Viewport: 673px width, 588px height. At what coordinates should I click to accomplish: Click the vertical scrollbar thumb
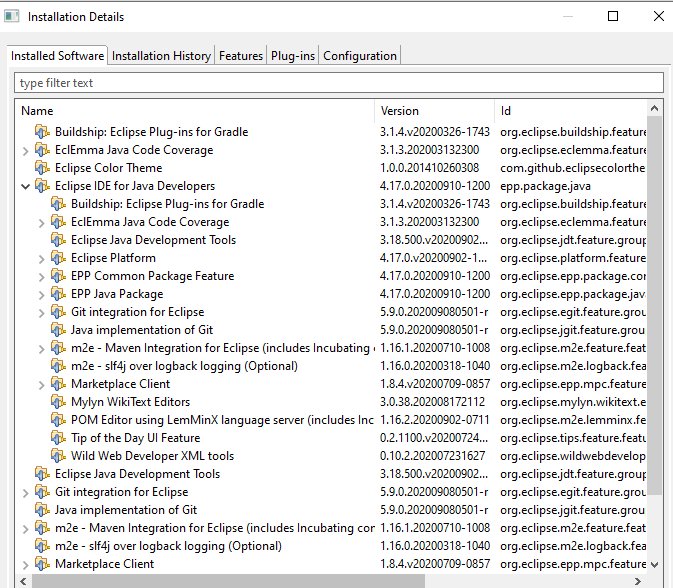pos(654,305)
